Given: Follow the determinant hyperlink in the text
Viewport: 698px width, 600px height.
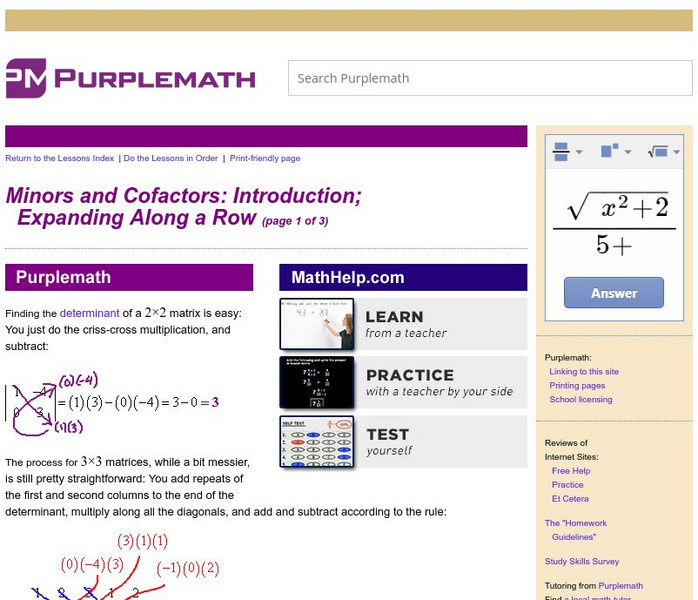Looking at the screenshot, I should tap(89, 313).
